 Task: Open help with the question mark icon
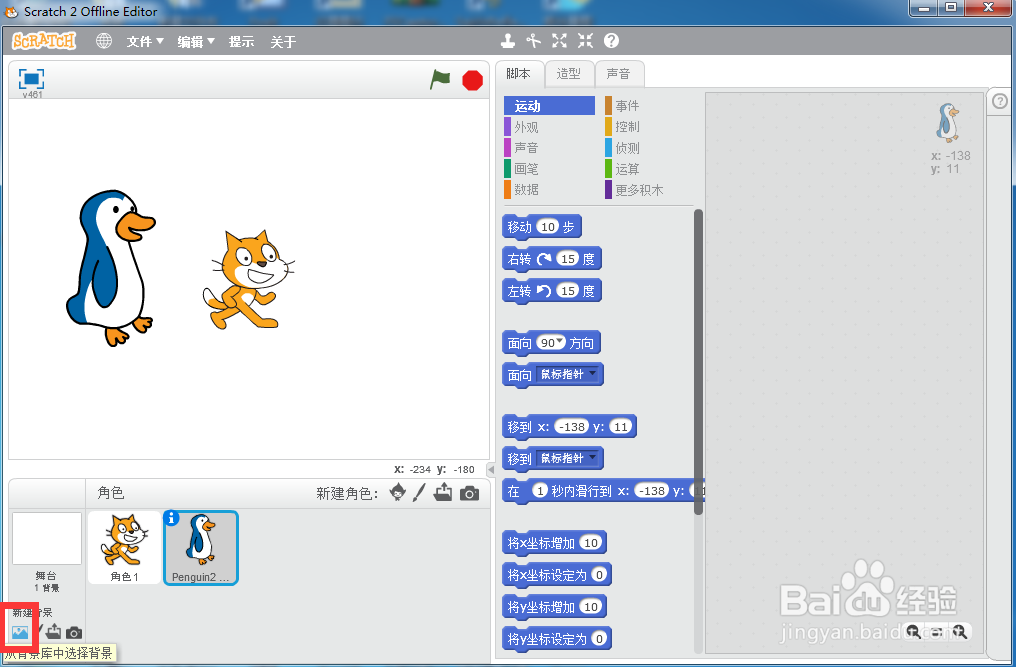(x=610, y=41)
